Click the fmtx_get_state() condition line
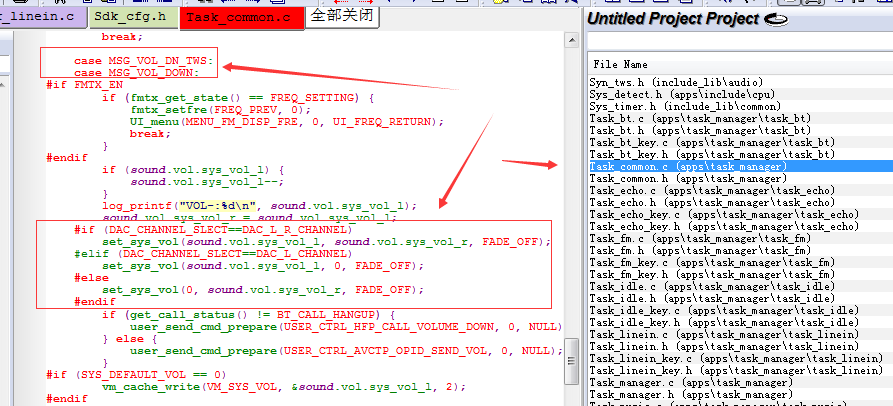The height and width of the screenshot is (406, 893). tap(238, 97)
